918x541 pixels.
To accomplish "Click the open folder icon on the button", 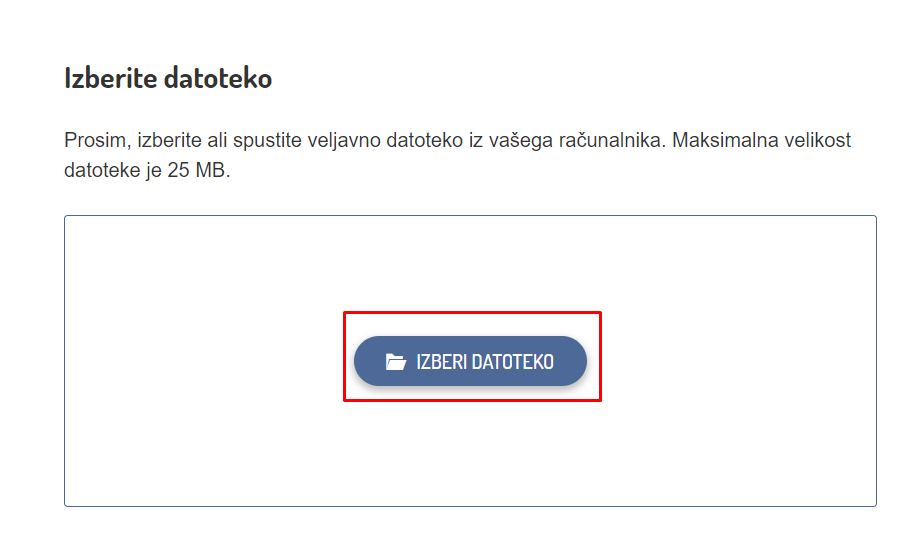I will coord(396,362).
